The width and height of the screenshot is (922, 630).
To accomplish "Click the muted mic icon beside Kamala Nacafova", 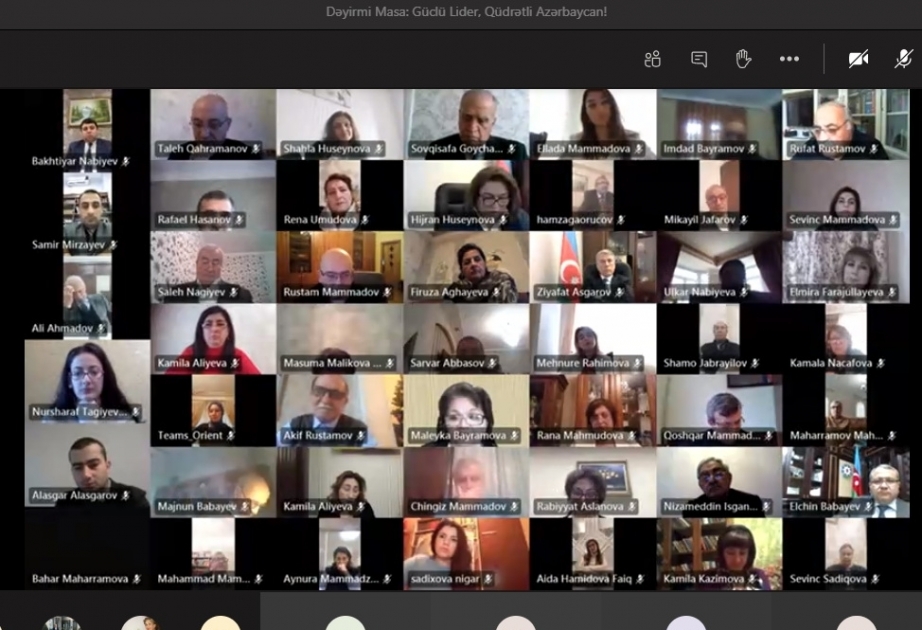I will coord(880,364).
